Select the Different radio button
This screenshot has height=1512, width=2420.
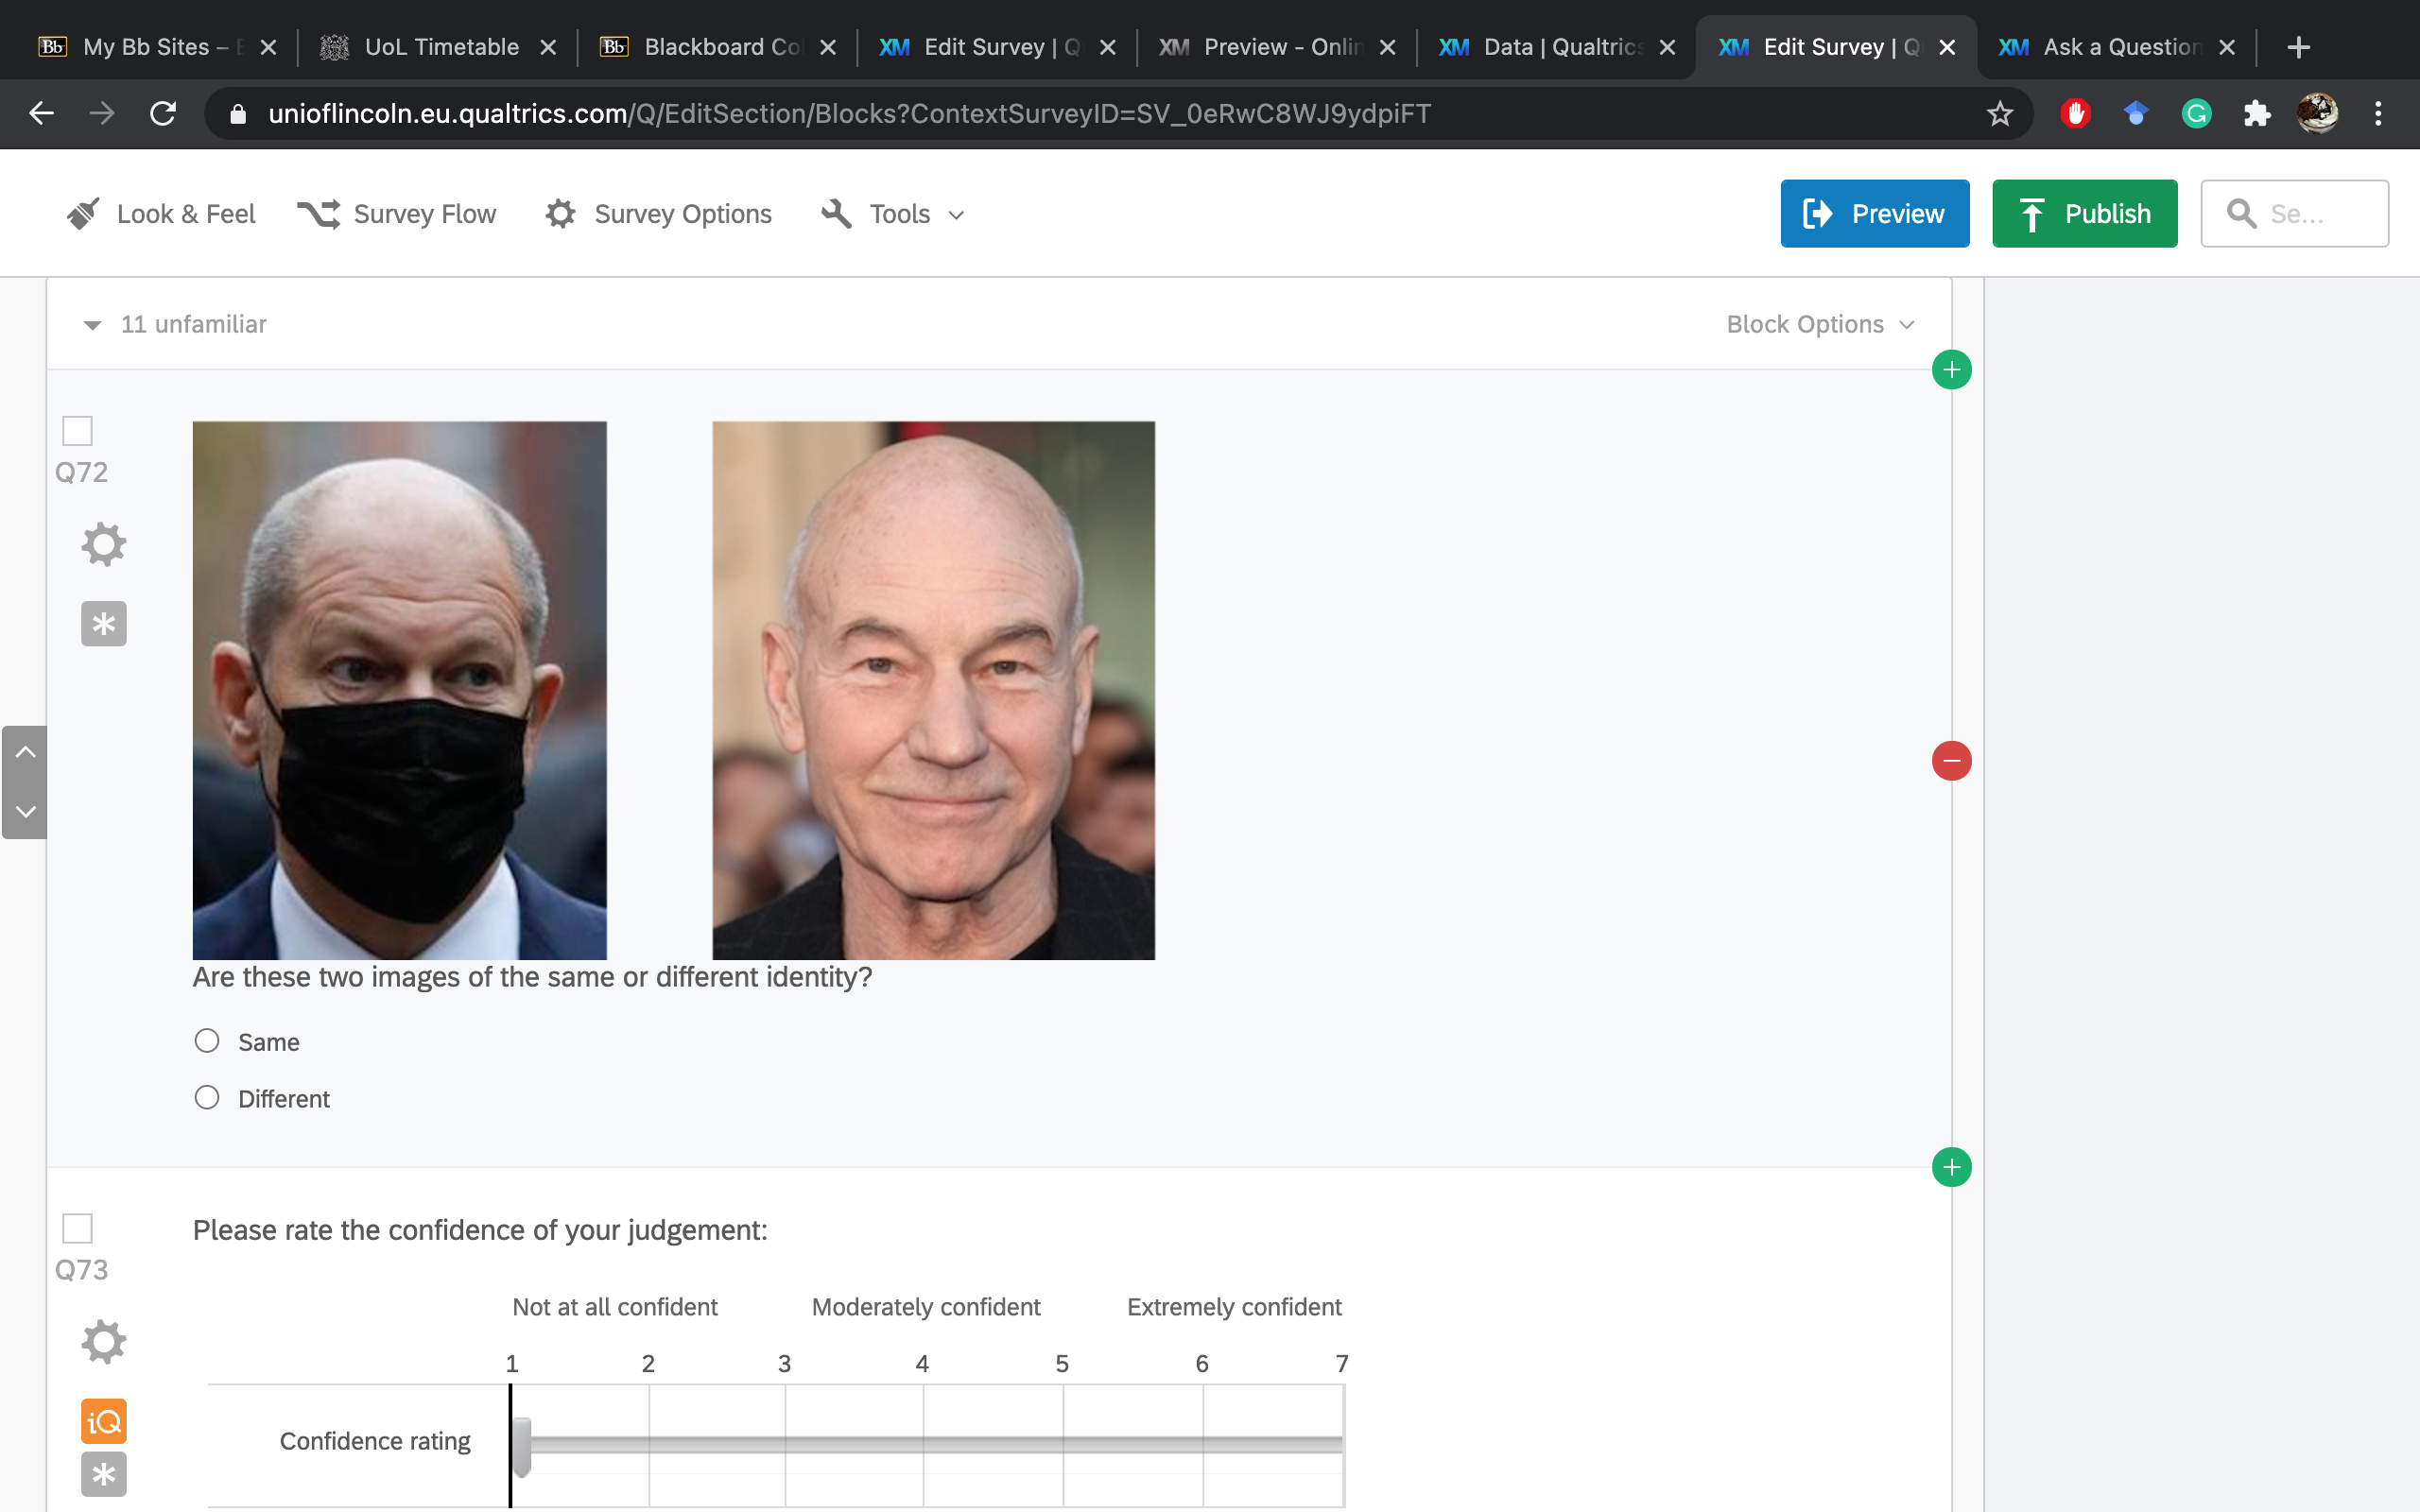(207, 1097)
